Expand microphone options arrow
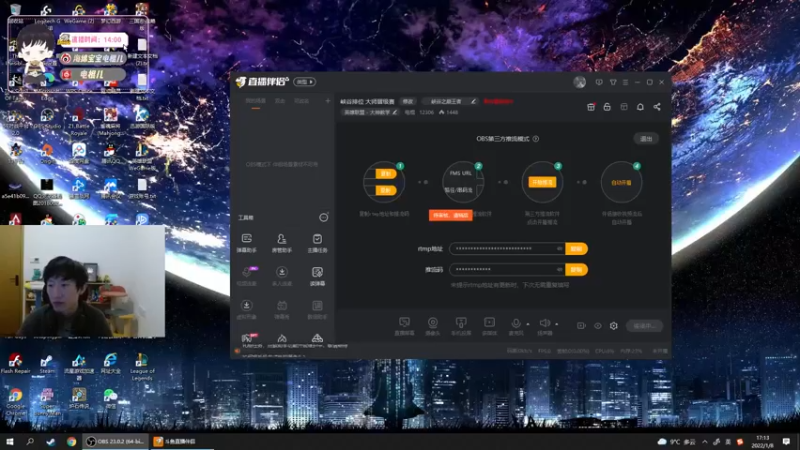 click(x=528, y=324)
